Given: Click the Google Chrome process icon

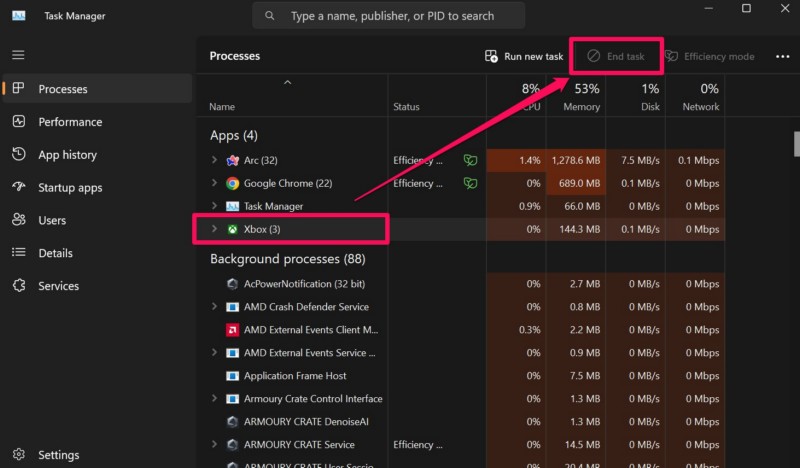Looking at the screenshot, I should coord(233,183).
